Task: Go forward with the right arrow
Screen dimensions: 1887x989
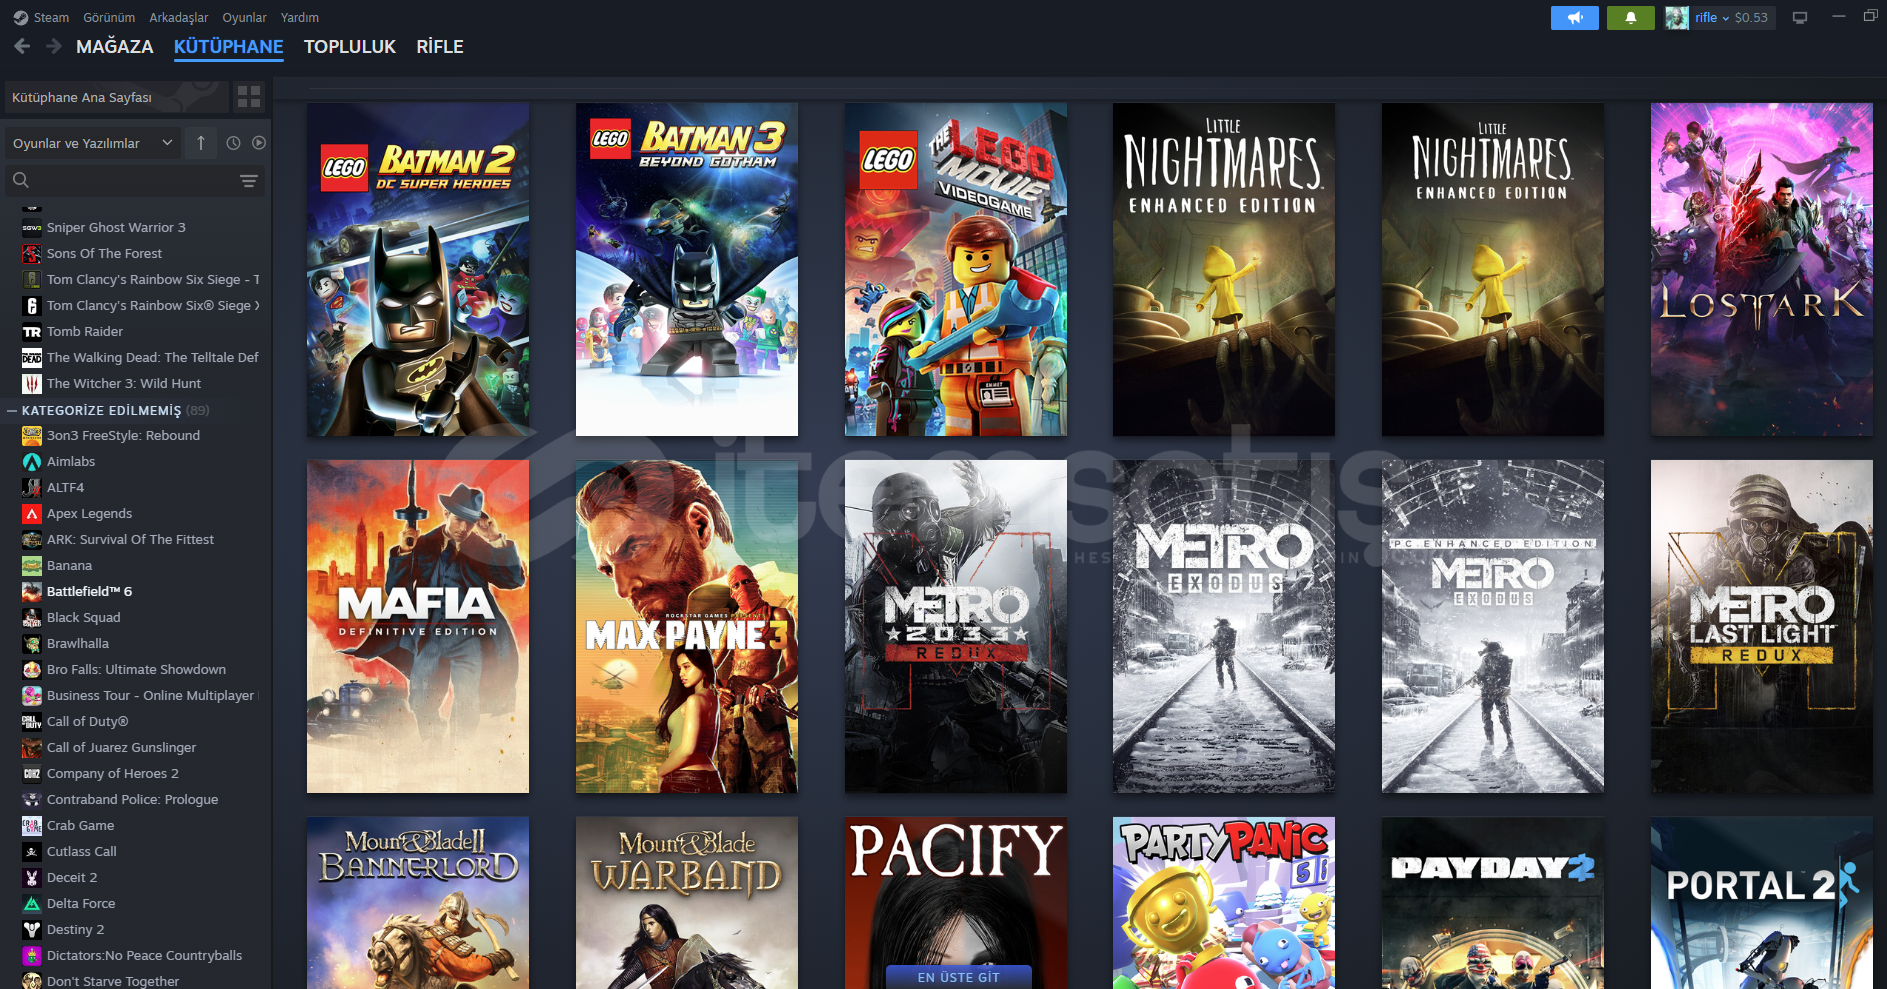Action: click(54, 46)
